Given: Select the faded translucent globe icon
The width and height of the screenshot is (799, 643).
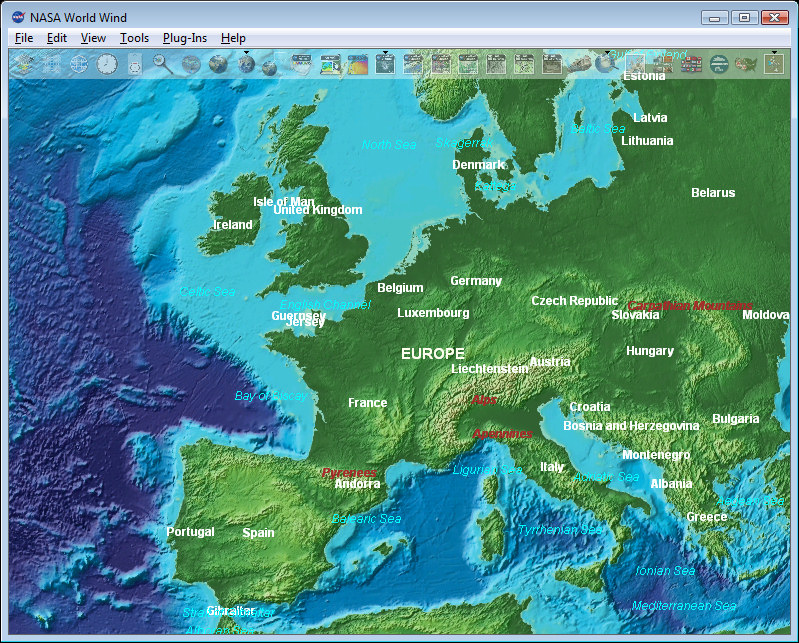Looking at the screenshot, I should [x=191, y=65].
